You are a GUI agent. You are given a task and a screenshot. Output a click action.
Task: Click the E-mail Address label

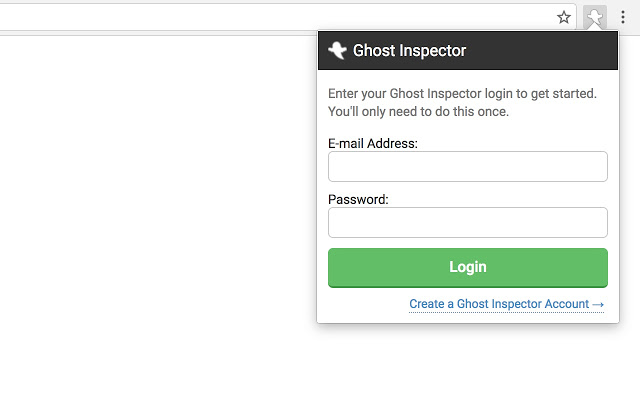click(373, 144)
